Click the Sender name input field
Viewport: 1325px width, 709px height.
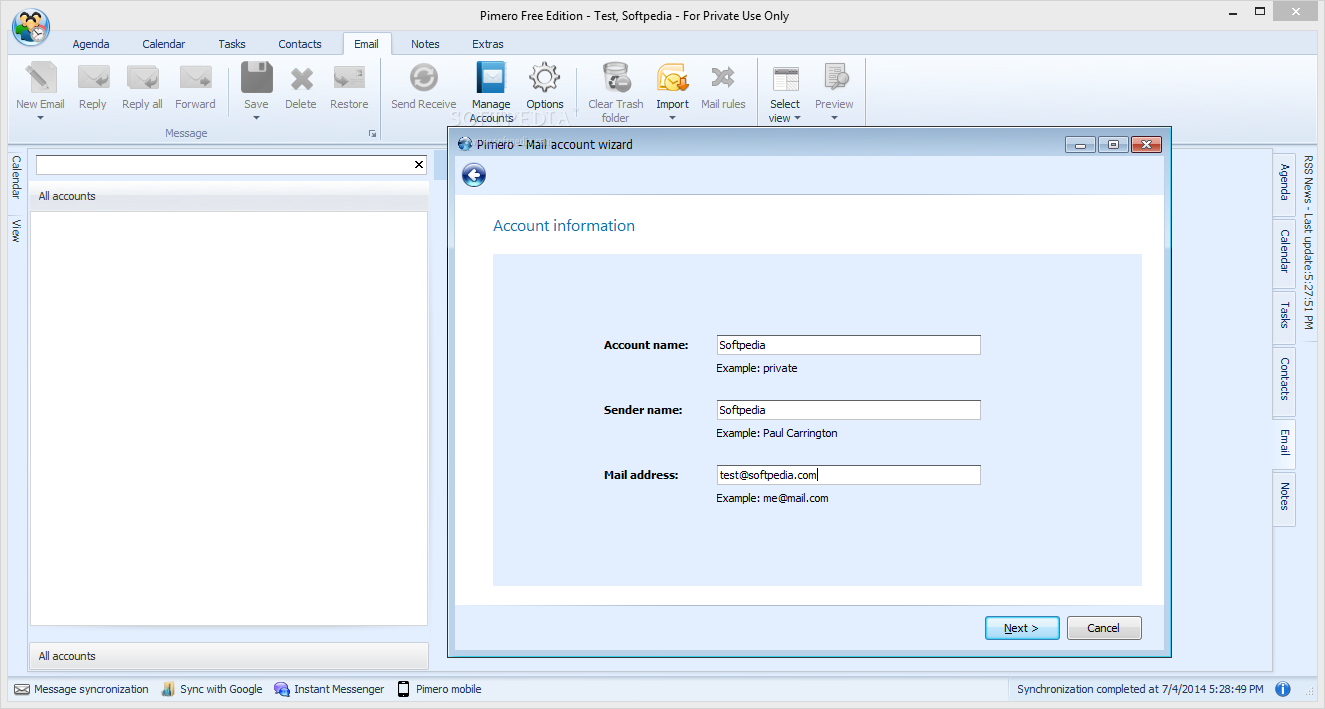click(848, 410)
